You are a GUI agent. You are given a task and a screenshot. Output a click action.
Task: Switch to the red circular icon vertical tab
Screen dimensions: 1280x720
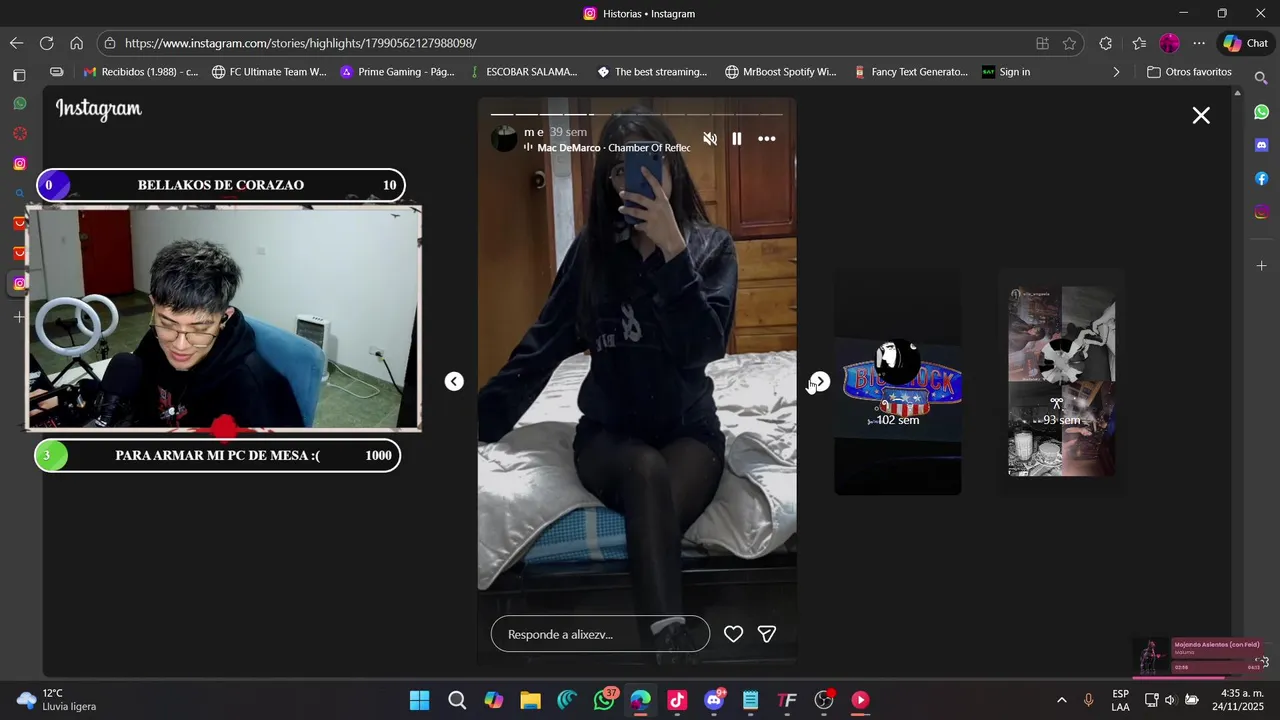(x=19, y=134)
